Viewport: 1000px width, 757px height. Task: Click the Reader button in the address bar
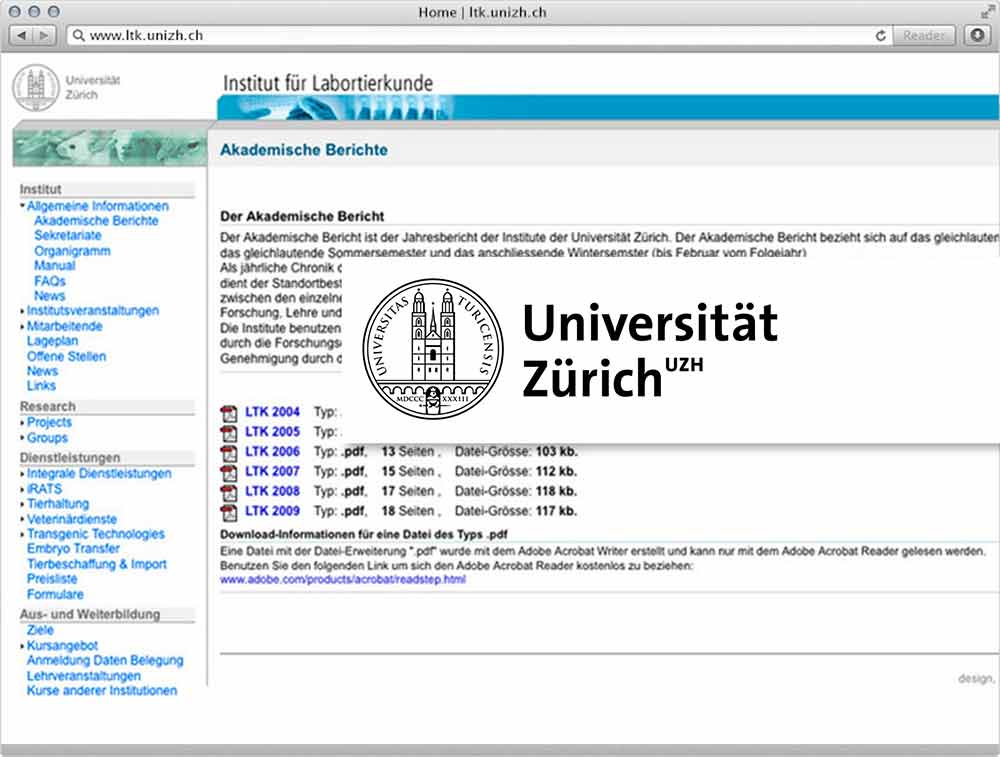[x=923, y=36]
